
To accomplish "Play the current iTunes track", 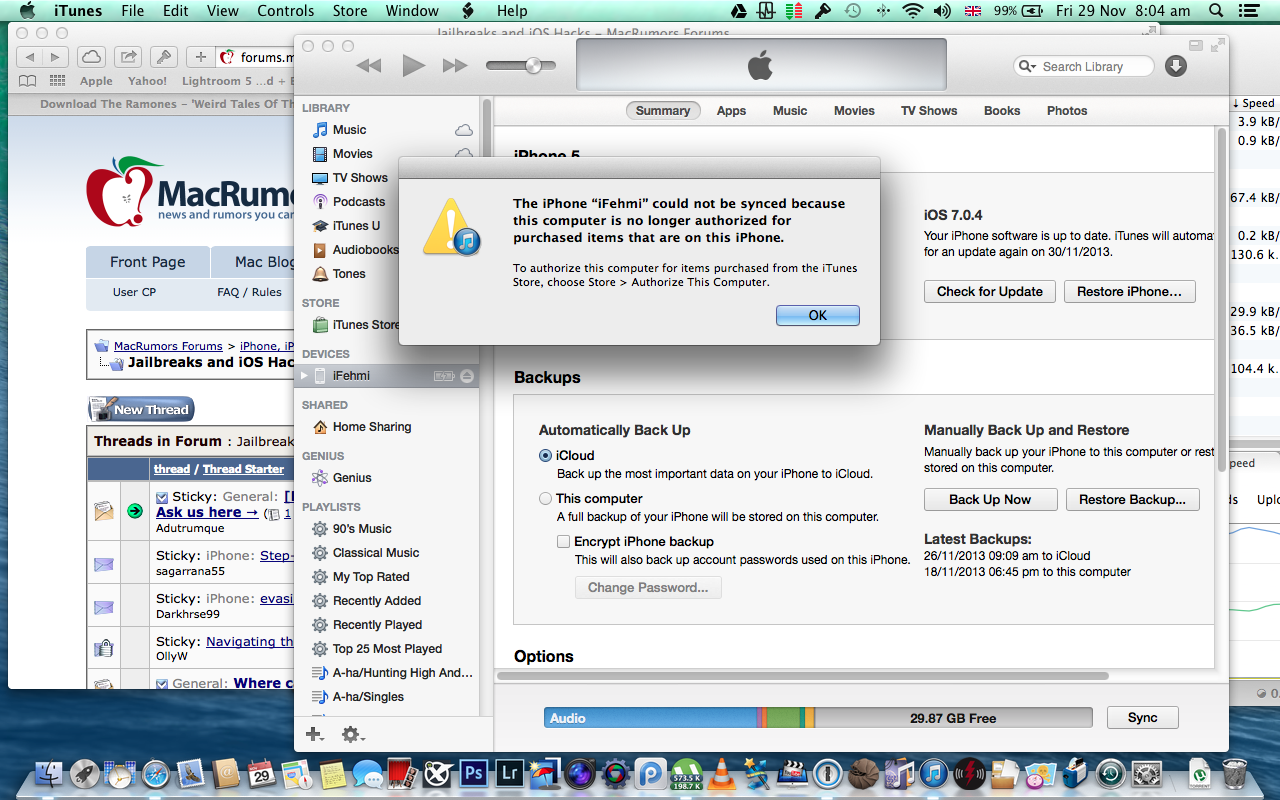I will point(413,66).
